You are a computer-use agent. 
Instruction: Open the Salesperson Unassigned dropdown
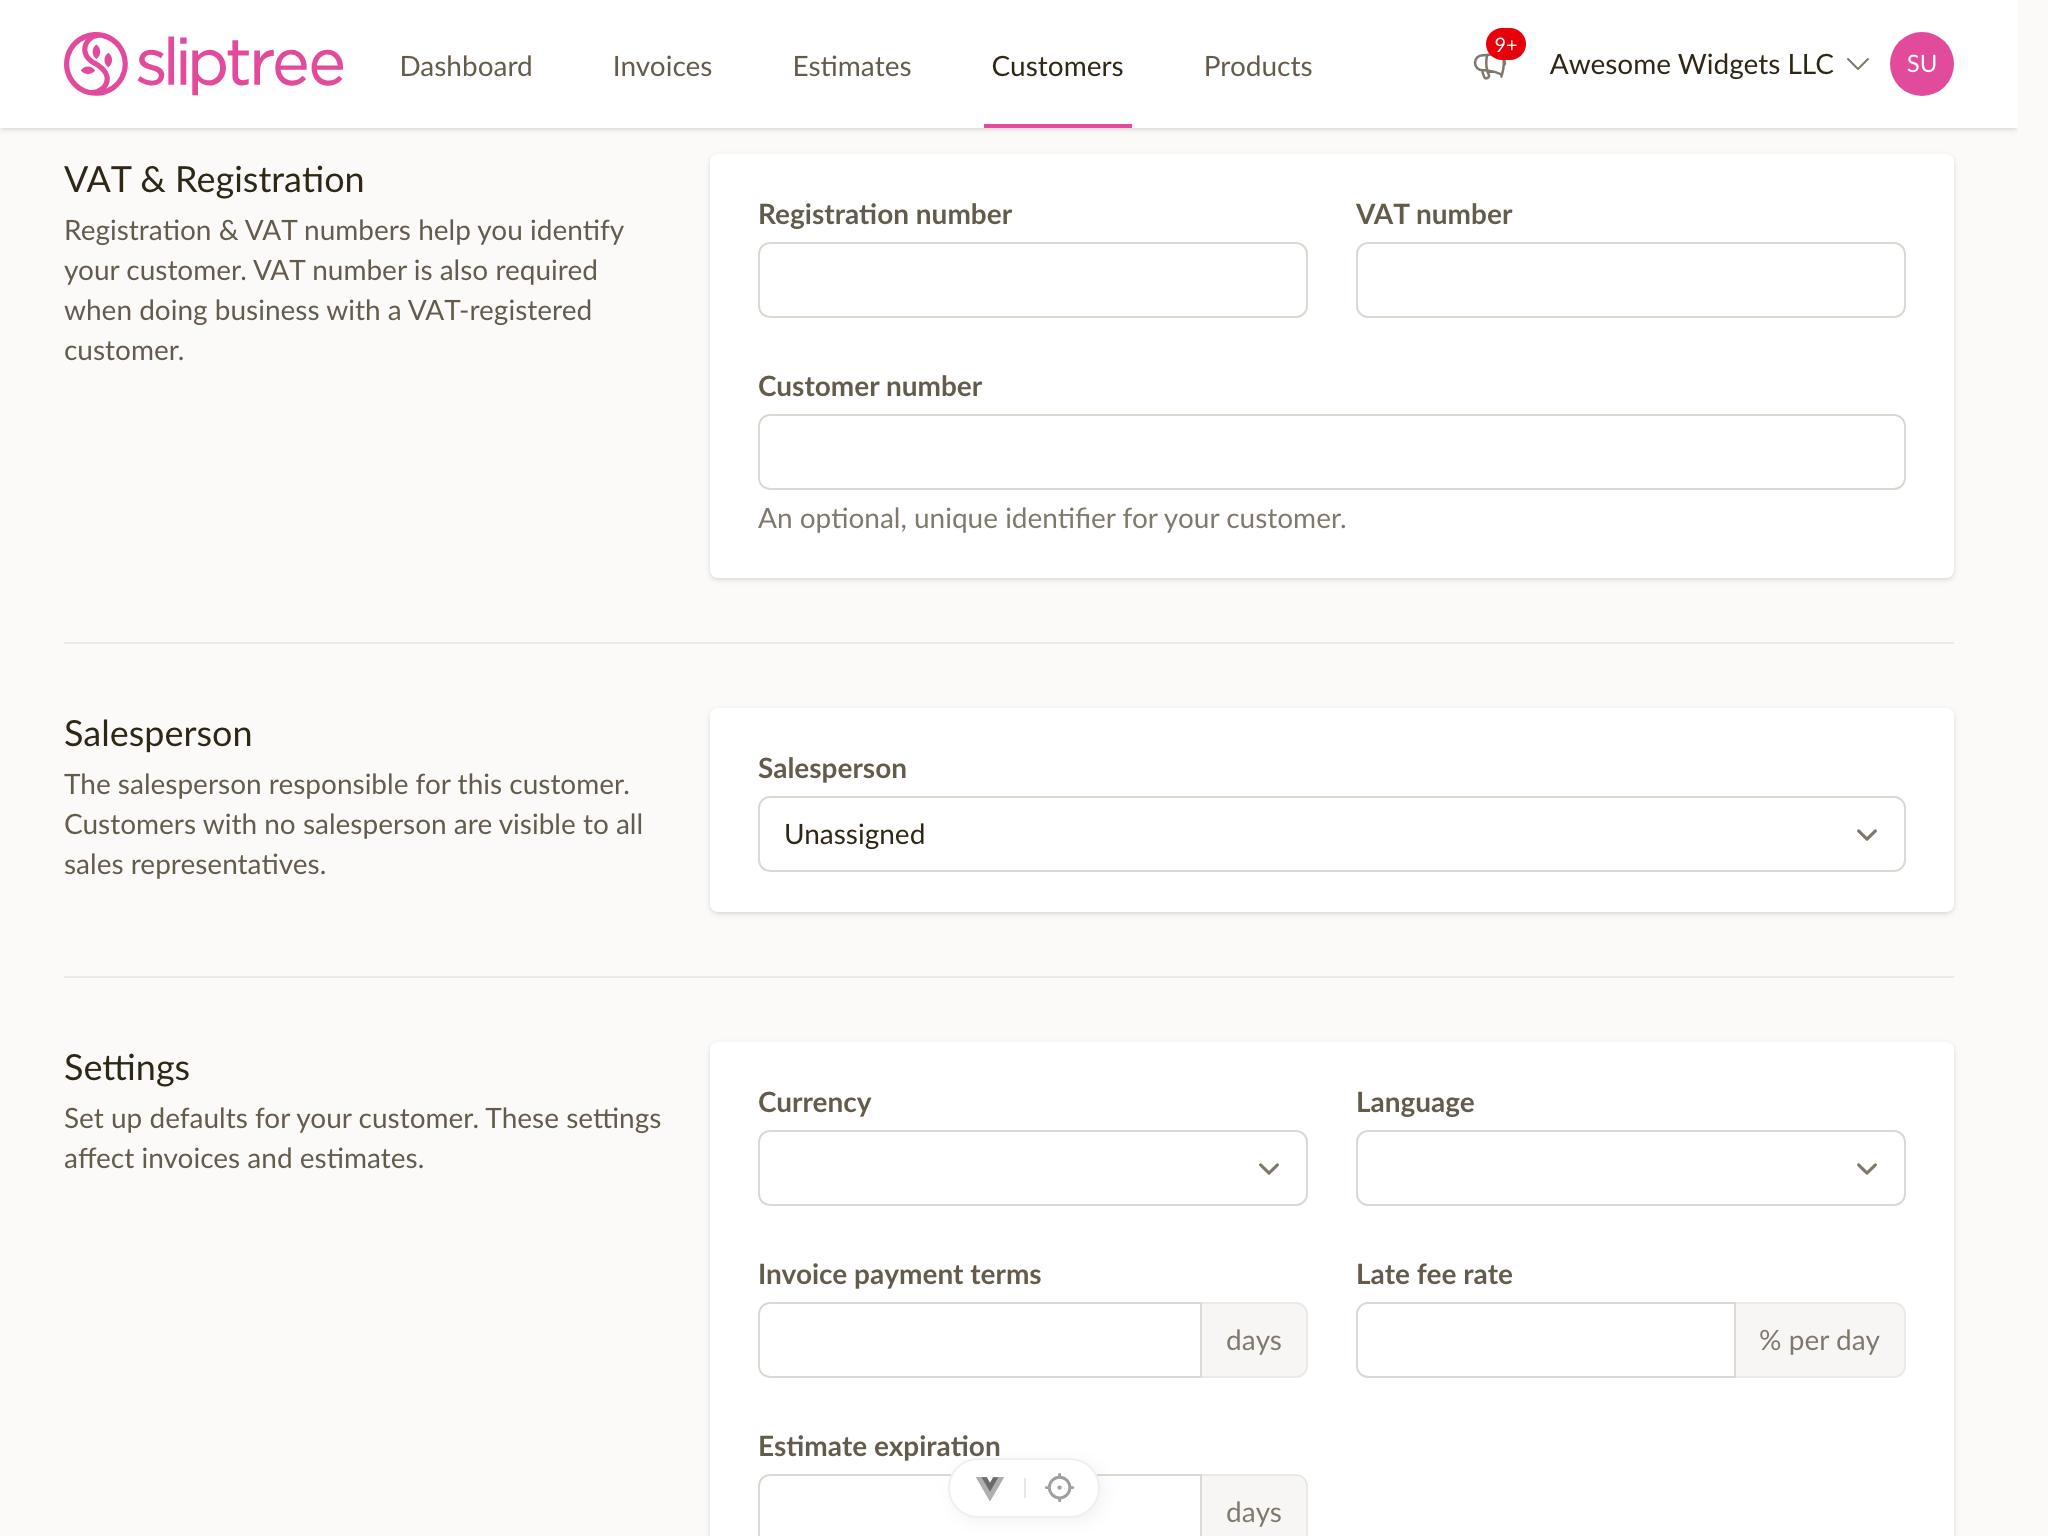coord(1331,834)
